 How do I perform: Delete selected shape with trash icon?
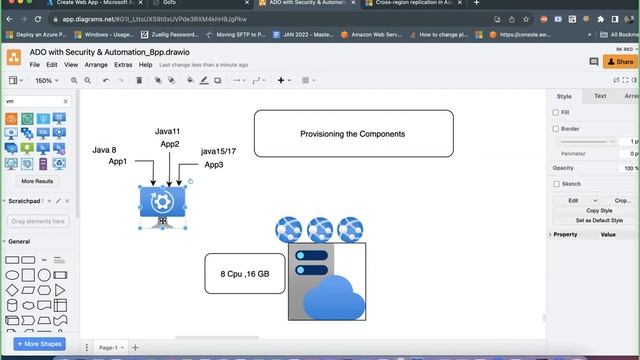(139, 80)
